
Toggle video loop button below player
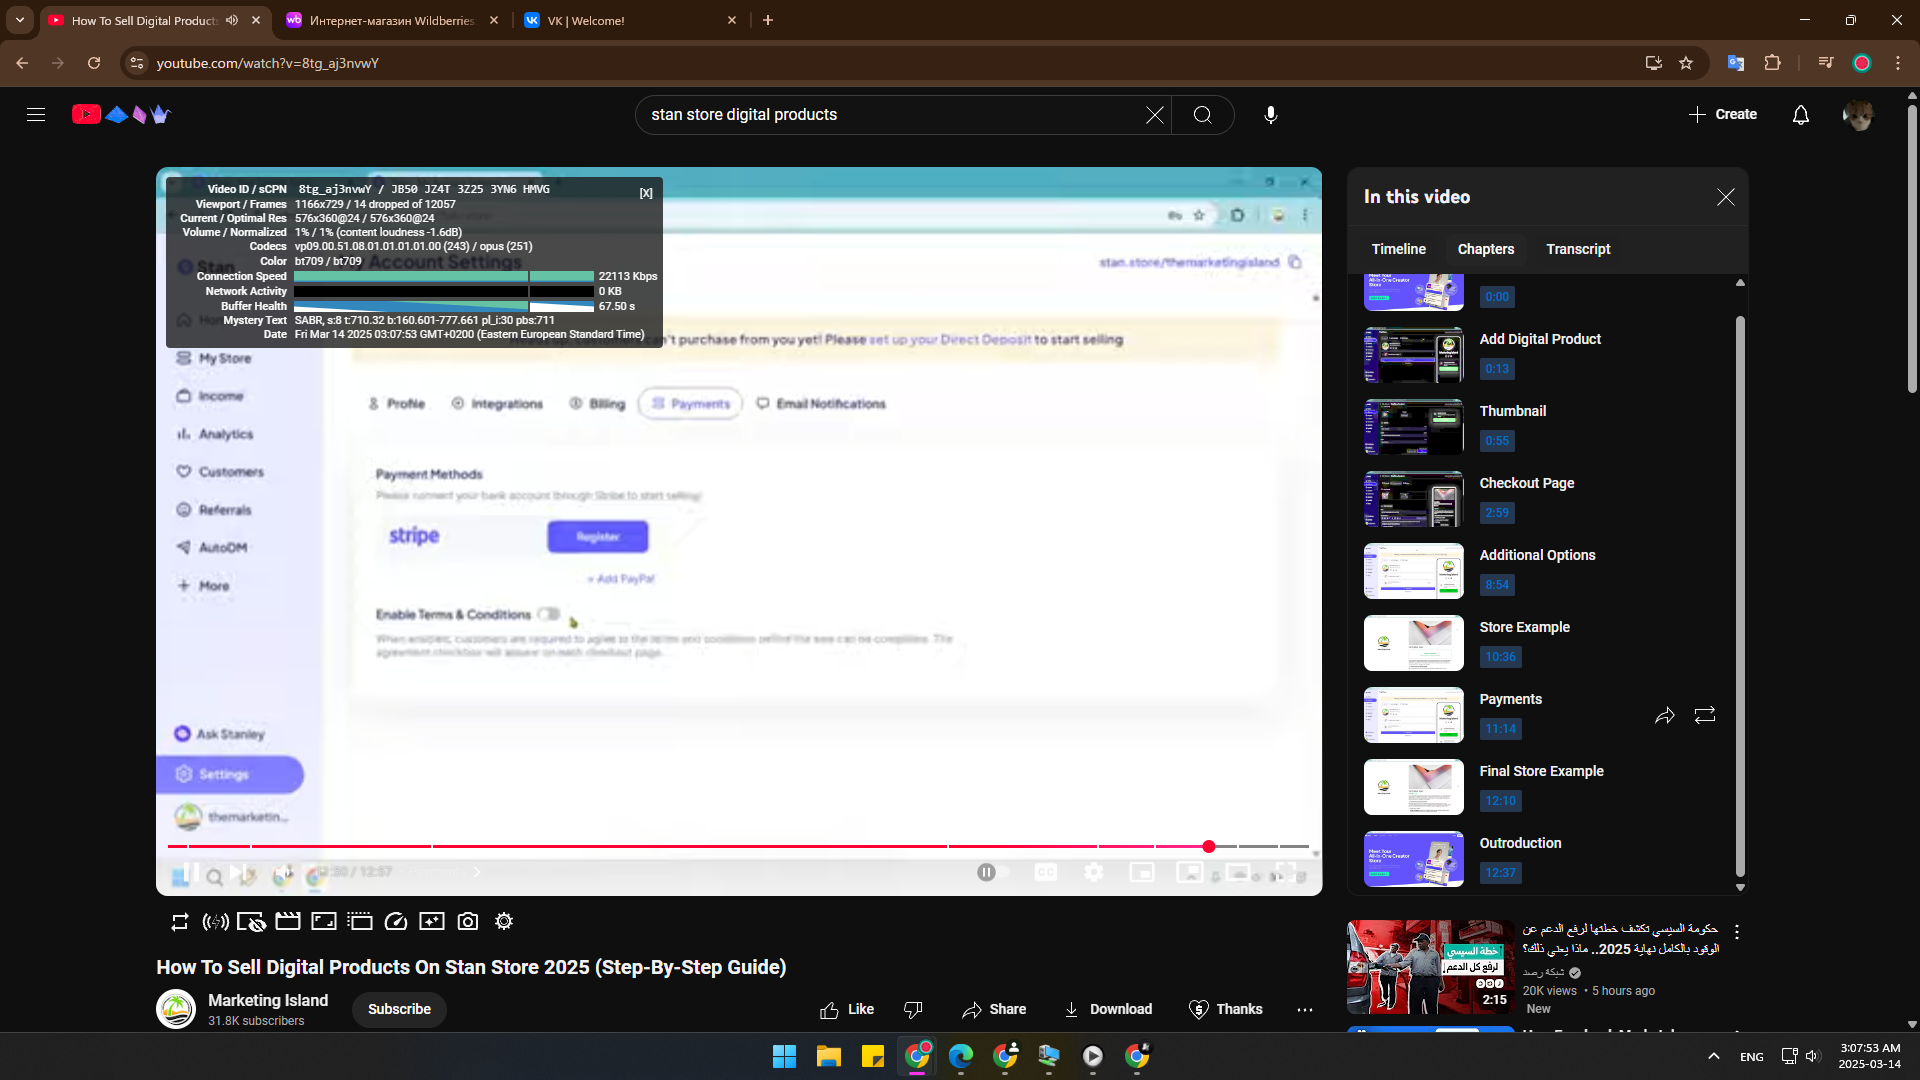(180, 922)
